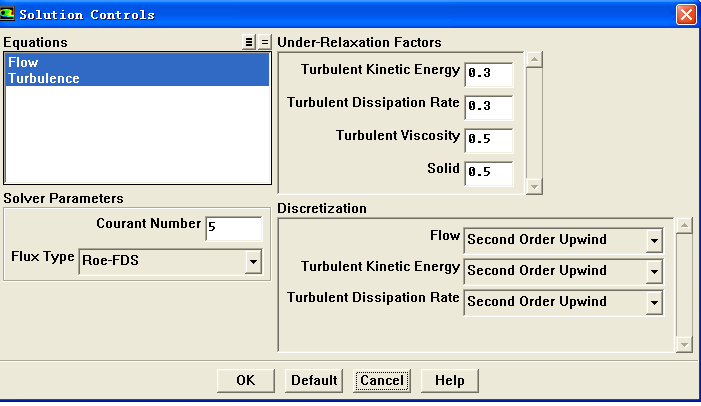The image size is (701, 406).
Task: Click the Courant Number input field
Action: (234, 229)
